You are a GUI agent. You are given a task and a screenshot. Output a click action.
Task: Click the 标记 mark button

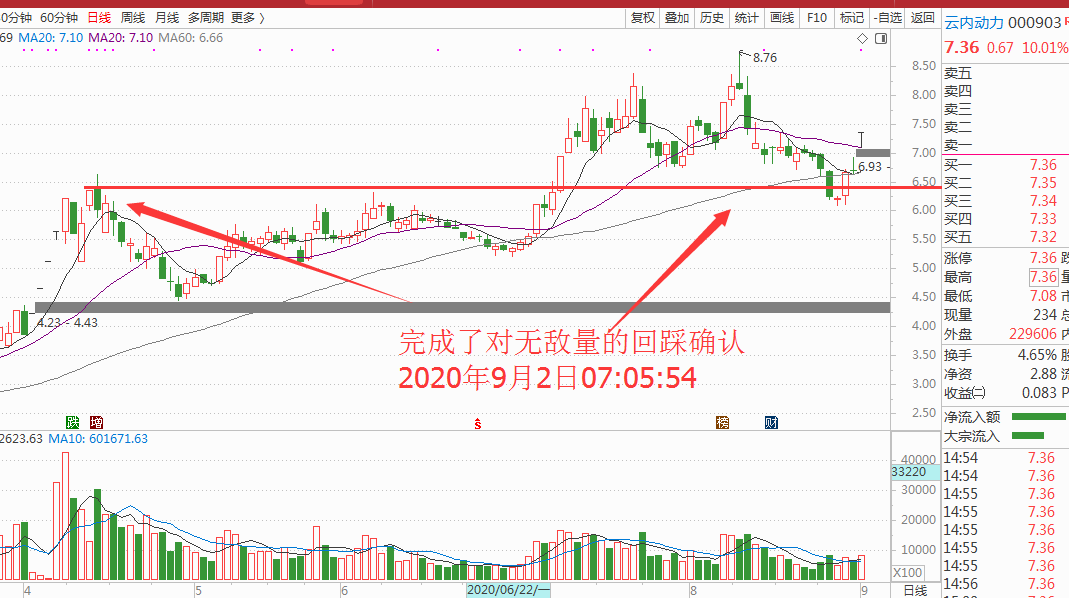coord(852,18)
